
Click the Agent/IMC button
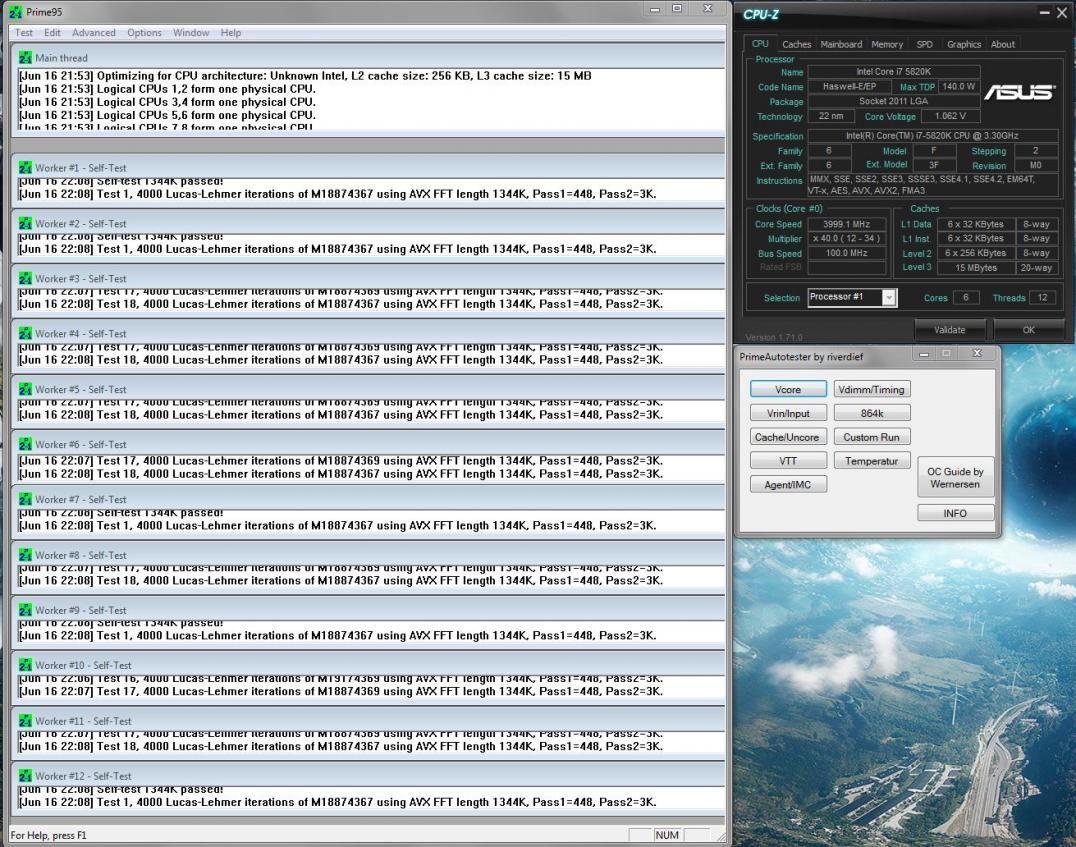click(788, 485)
